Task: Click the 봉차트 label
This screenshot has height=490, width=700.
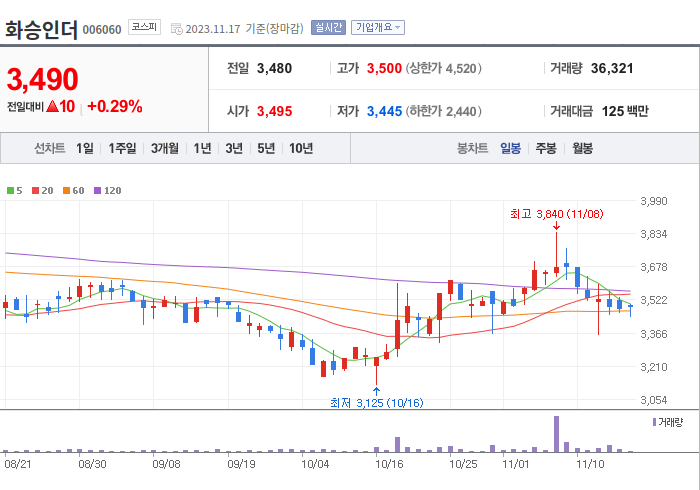Action: tap(472, 148)
